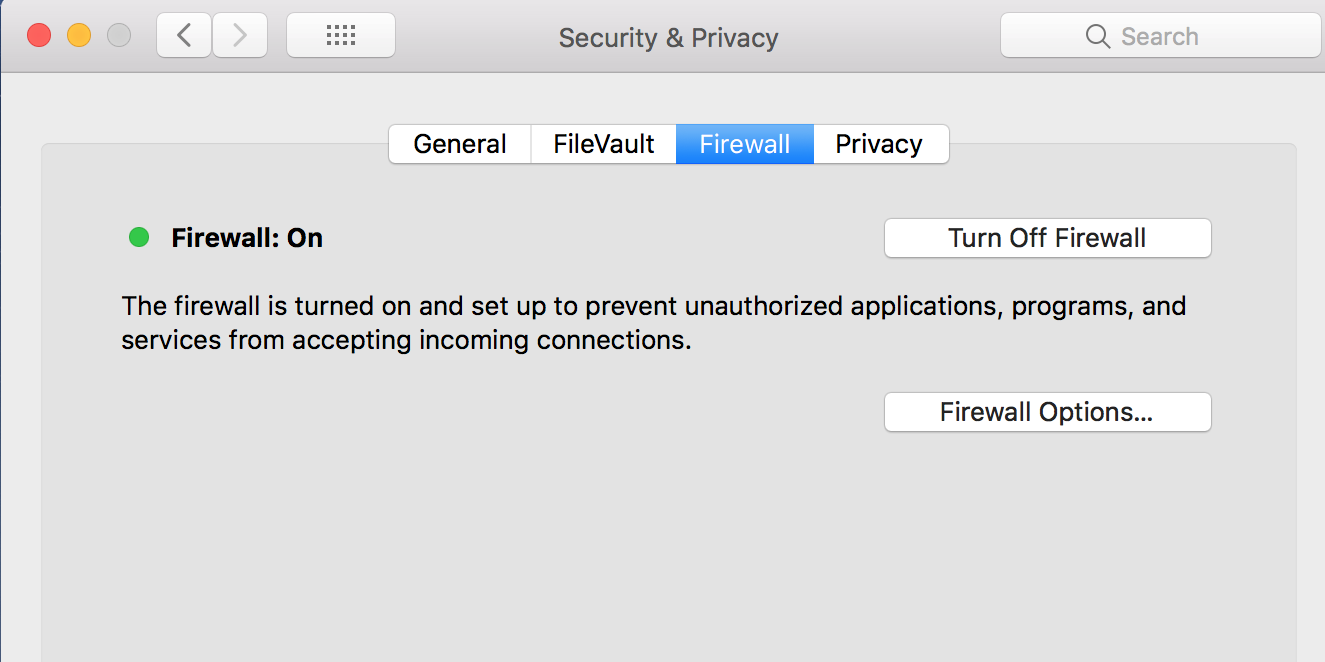Select the Firewall tab
Image resolution: width=1325 pixels, height=662 pixels.
[744, 144]
